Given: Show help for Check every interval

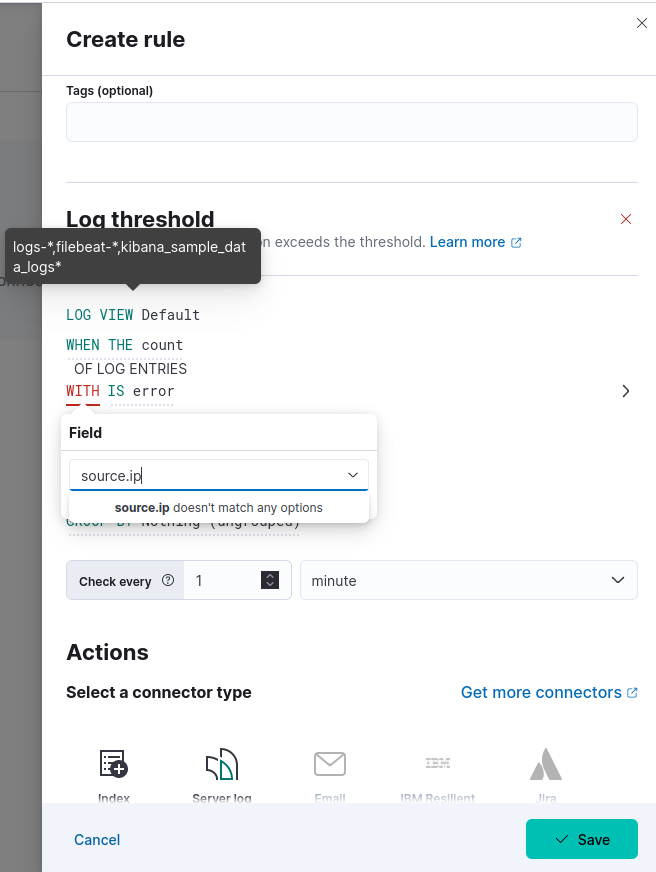Looking at the screenshot, I should point(168,580).
